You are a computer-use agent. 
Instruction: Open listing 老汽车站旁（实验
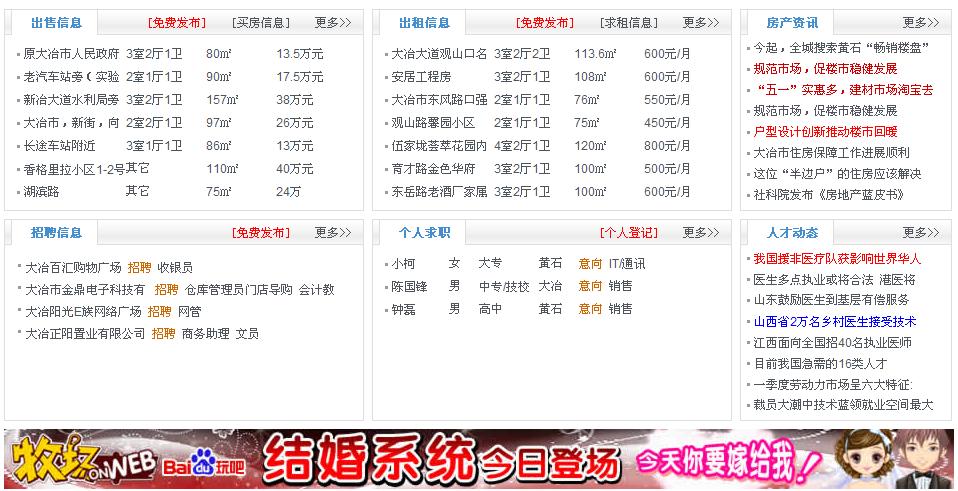pos(71,77)
